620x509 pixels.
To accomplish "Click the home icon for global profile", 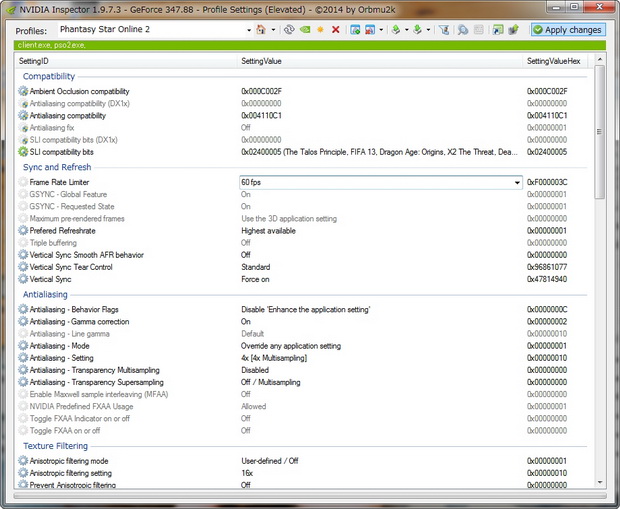I will (261, 30).
